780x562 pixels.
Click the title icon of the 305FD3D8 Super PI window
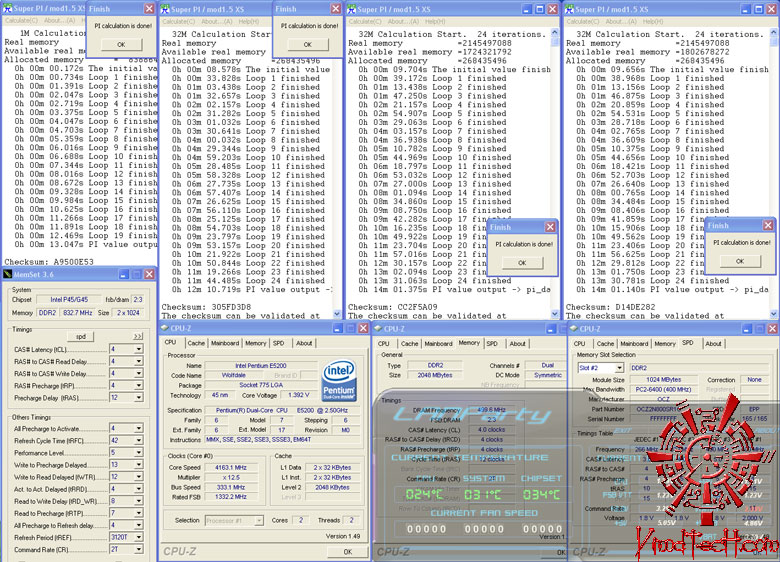pos(165,9)
